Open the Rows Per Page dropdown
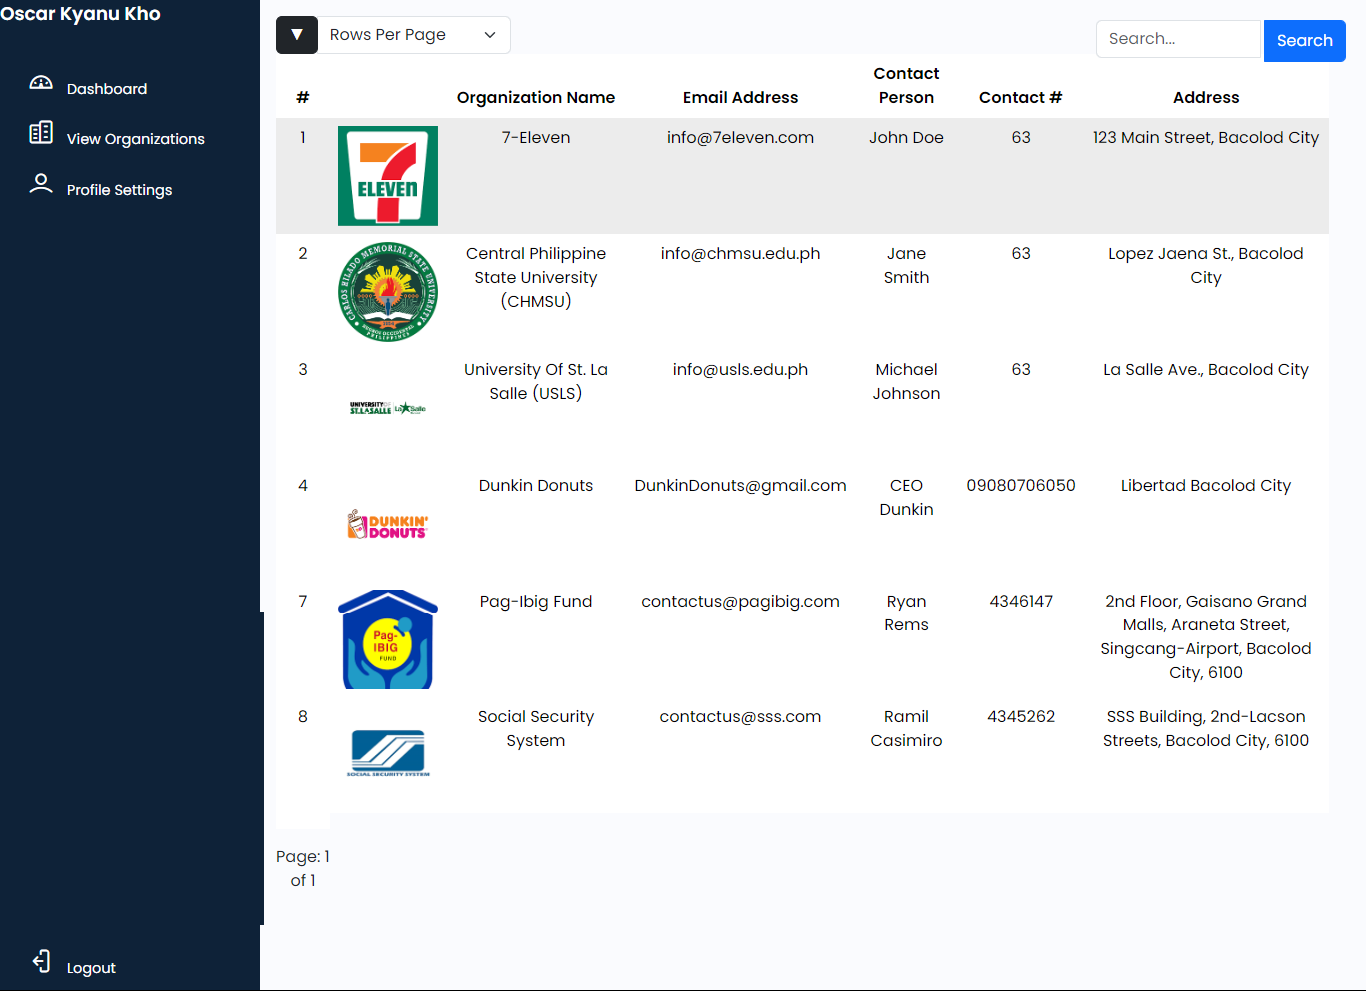Viewport: 1366px width, 991px height. coord(414,35)
